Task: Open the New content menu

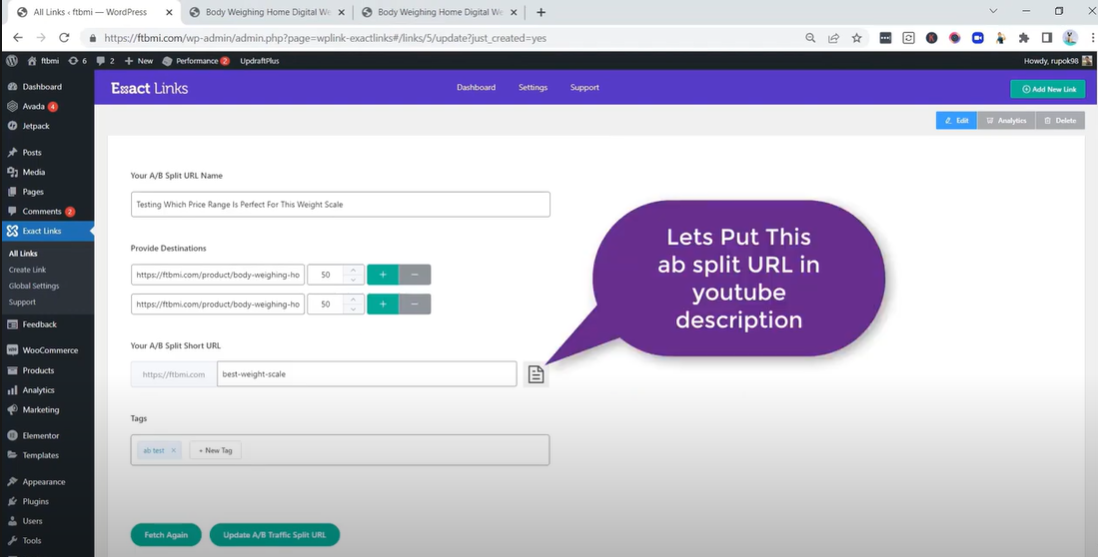Action: coord(139,61)
